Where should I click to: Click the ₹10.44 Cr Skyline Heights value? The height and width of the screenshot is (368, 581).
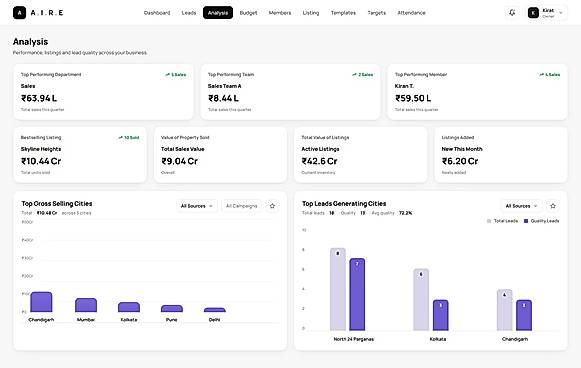click(x=41, y=161)
